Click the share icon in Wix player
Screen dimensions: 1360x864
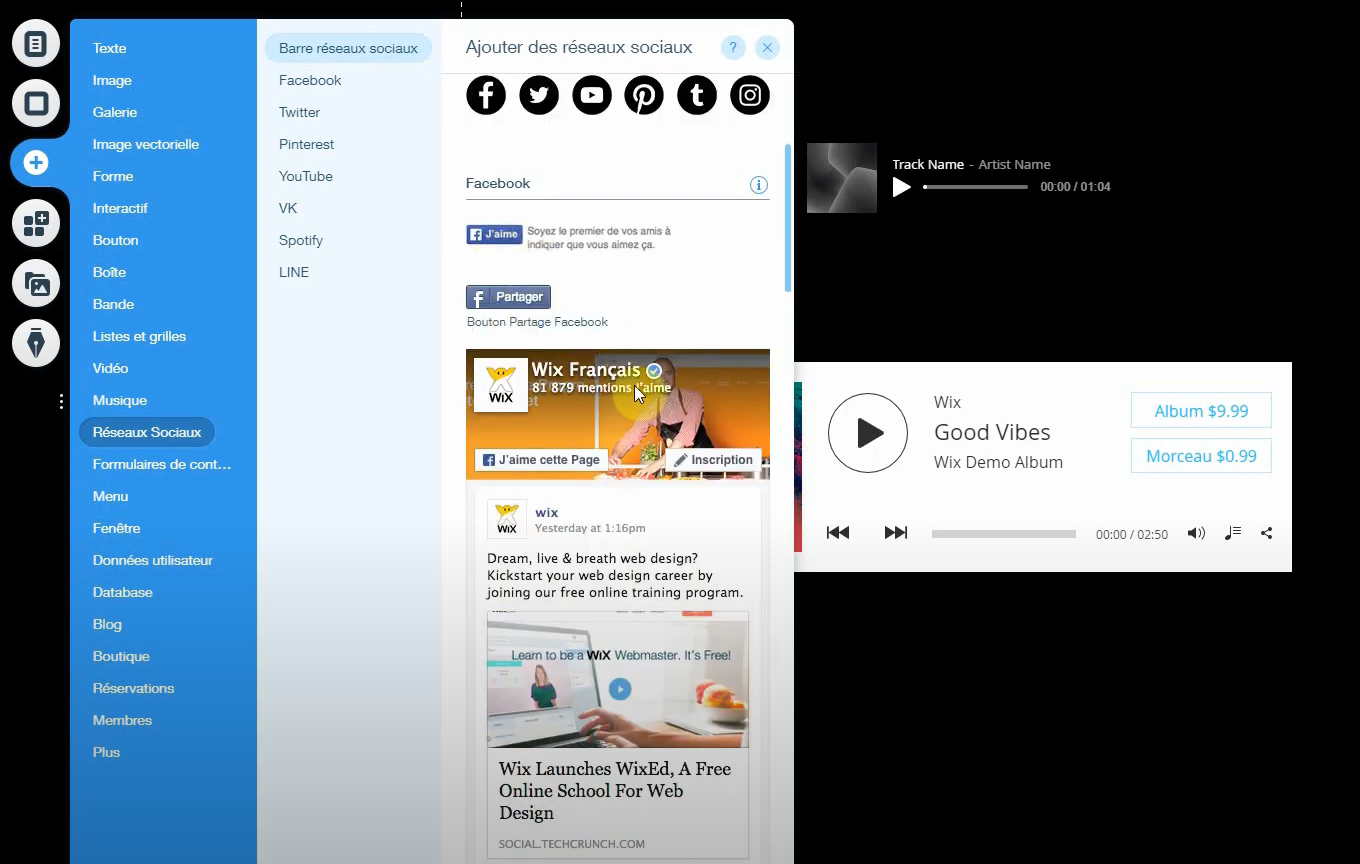point(1267,533)
